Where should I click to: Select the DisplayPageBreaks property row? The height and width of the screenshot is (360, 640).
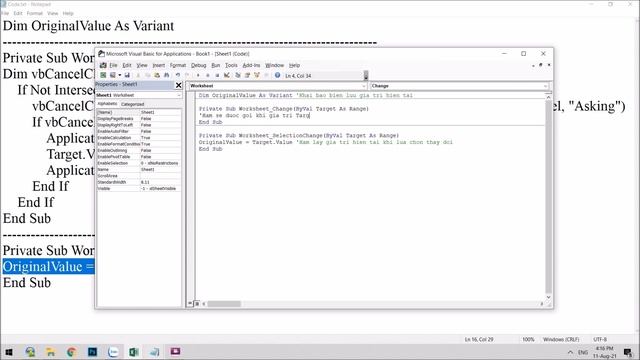pos(139,119)
